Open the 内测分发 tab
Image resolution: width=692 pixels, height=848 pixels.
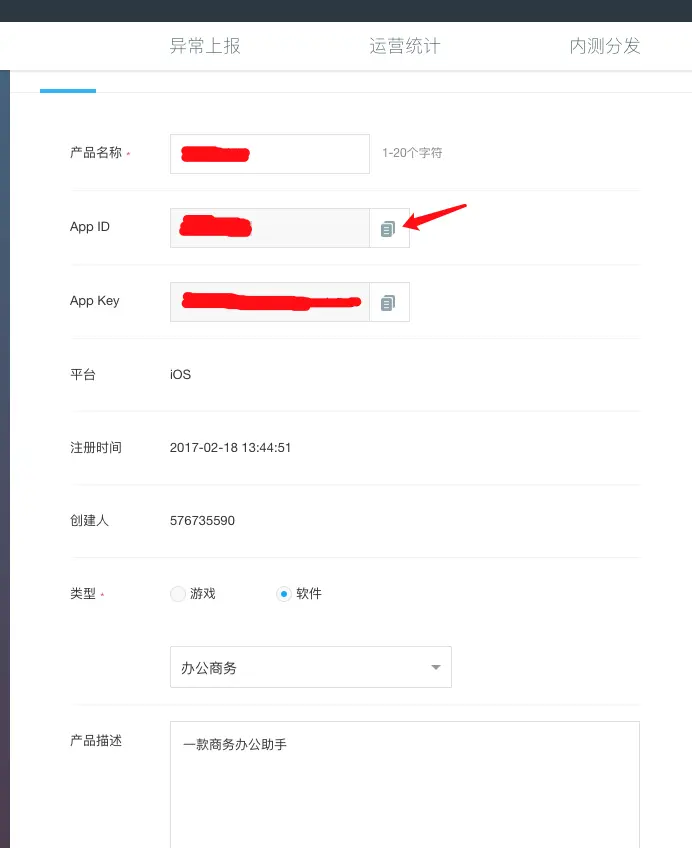point(605,46)
